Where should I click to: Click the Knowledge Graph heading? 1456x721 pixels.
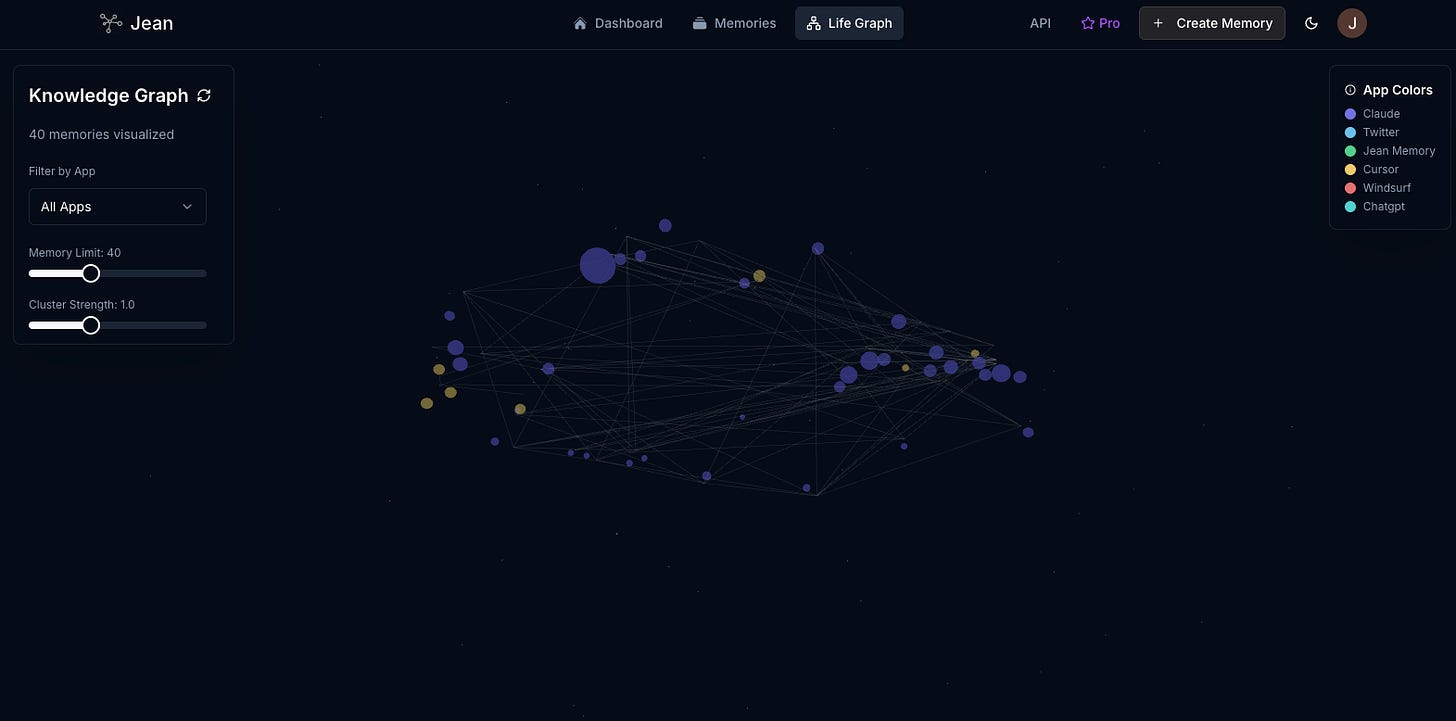click(108, 95)
